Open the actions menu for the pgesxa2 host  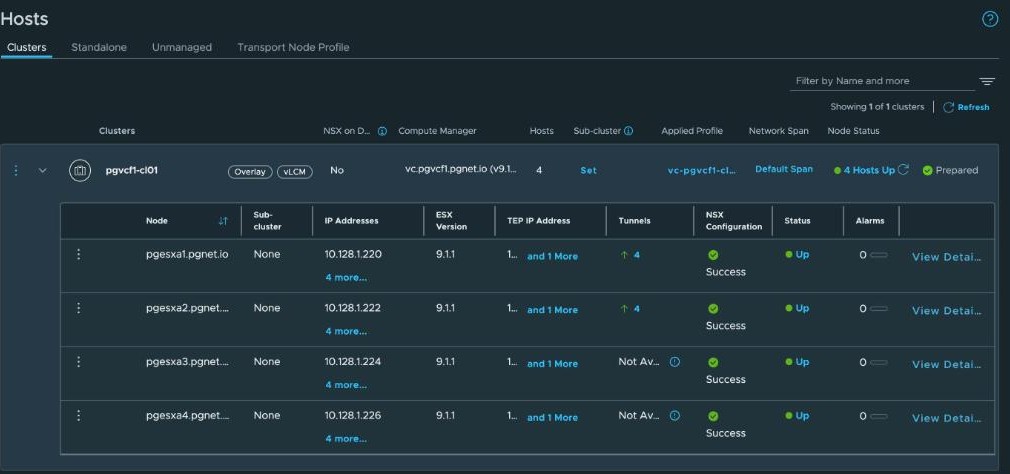coord(79,308)
